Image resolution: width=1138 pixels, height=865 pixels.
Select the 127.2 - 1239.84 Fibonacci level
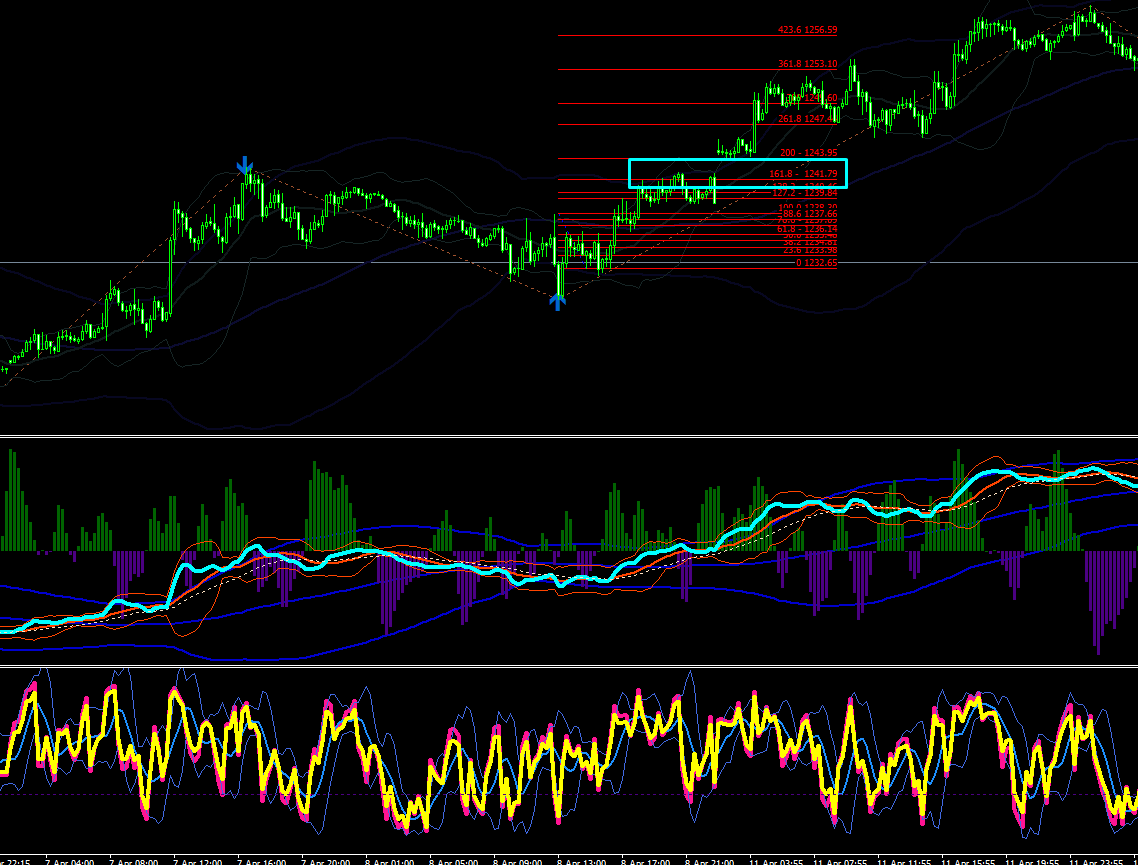point(804,193)
